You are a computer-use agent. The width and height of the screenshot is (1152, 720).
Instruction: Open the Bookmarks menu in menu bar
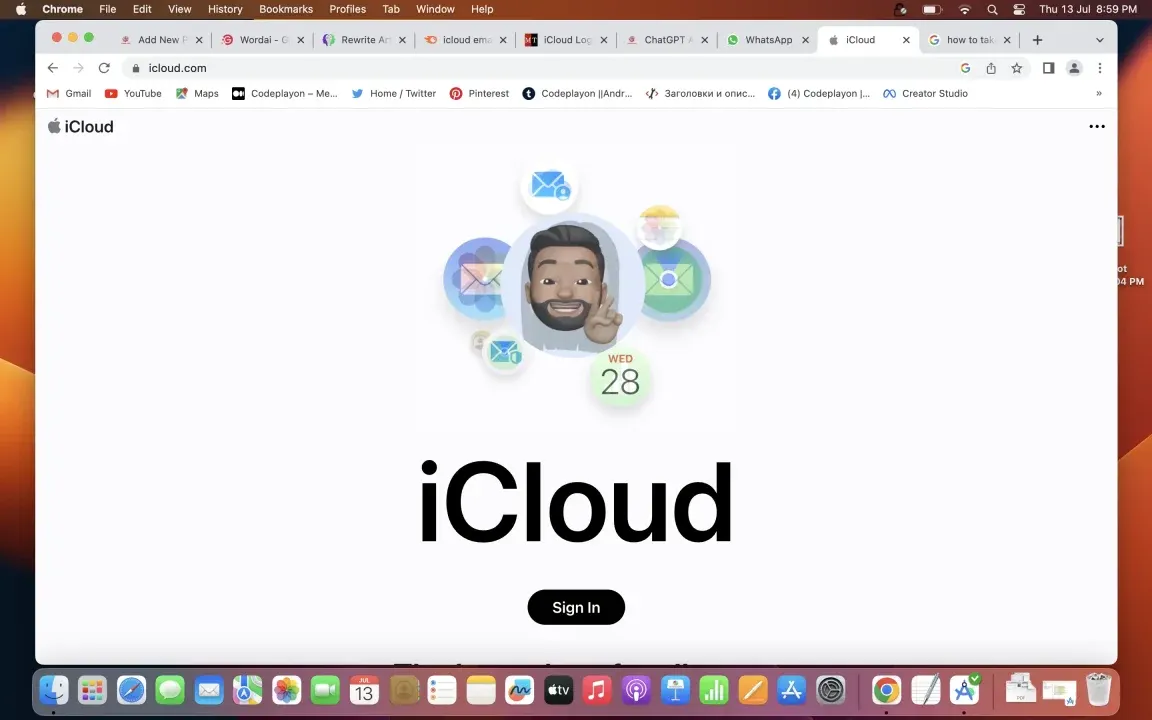(x=286, y=9)
